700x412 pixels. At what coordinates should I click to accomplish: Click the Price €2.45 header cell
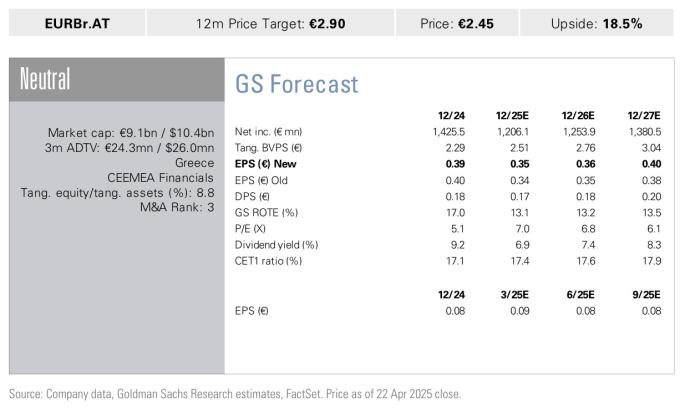pos(457,23)
